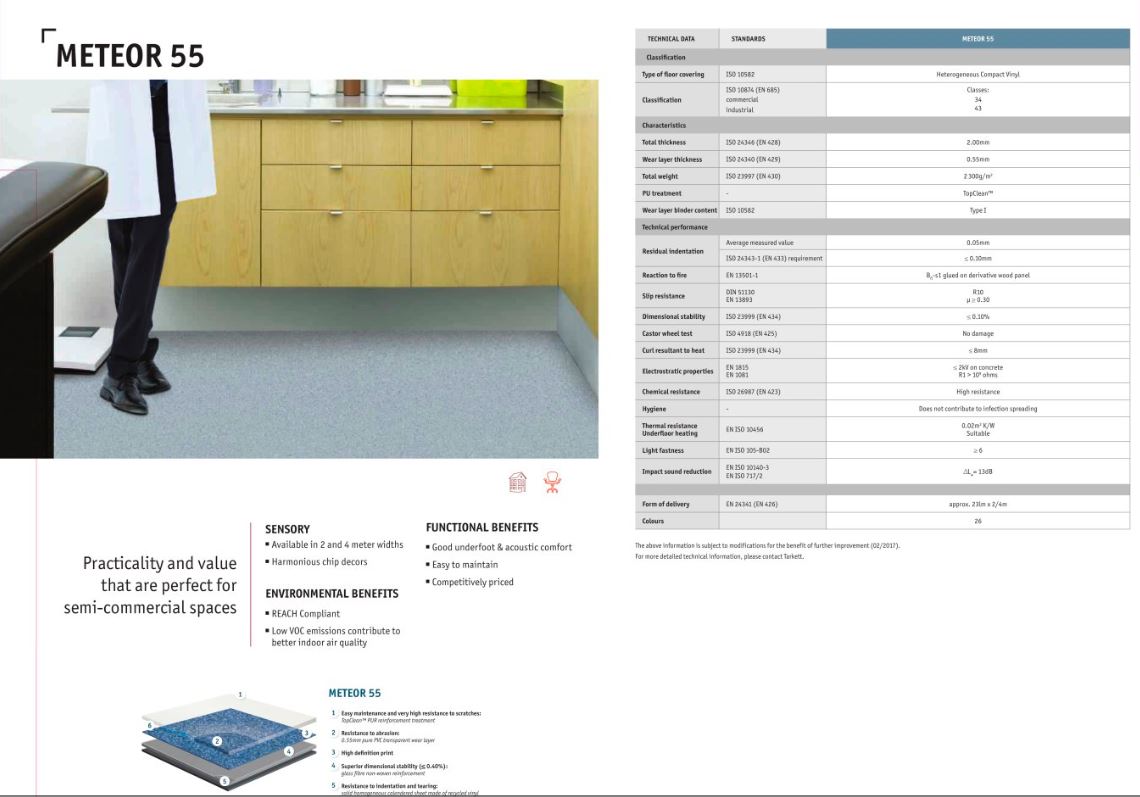Image resolution: width=1140 pixels, height=797 pixels.
Task: Click the "High resistance" value
Action: pos(978,391)
